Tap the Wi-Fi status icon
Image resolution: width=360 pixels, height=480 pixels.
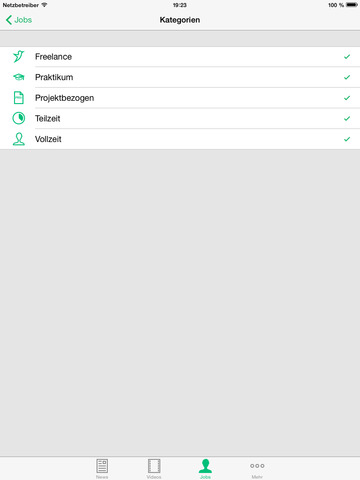(x=44, y=5)
